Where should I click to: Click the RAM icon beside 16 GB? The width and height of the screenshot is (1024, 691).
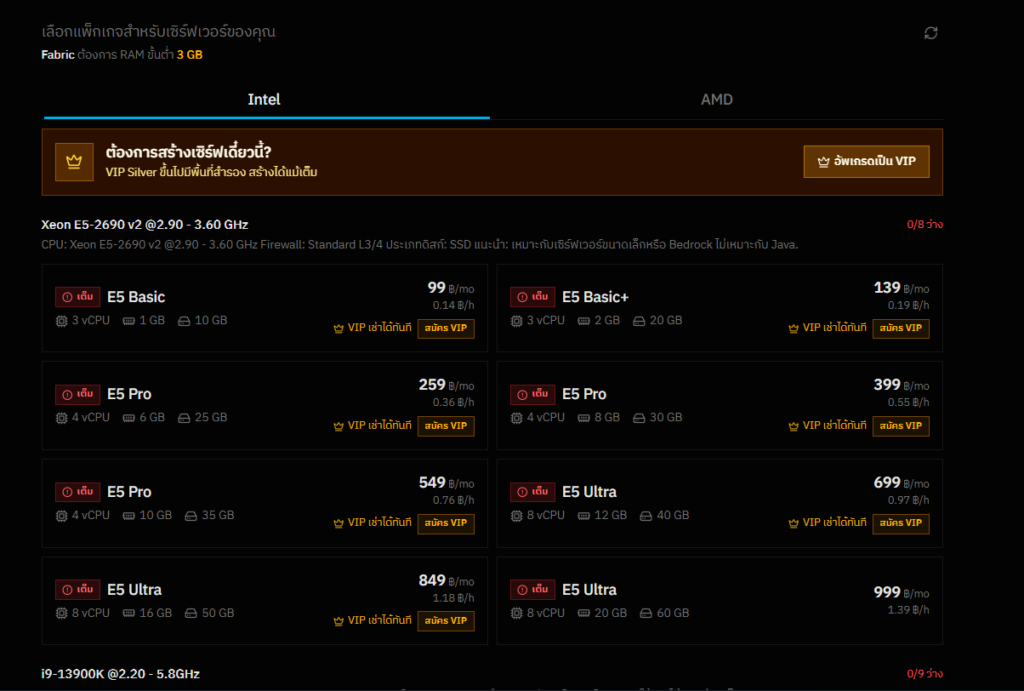[x=129, y=613]
